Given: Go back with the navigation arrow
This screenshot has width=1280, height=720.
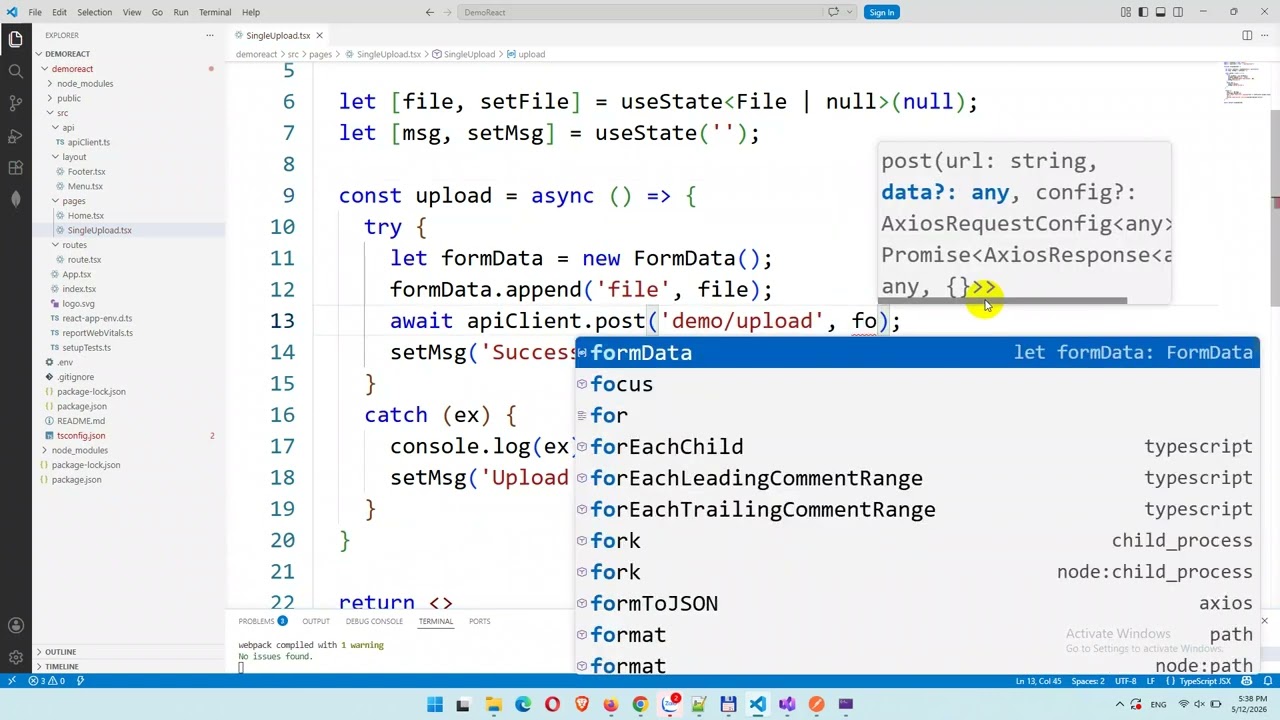Looking at the screenshot, I should [x=430, y=12].
